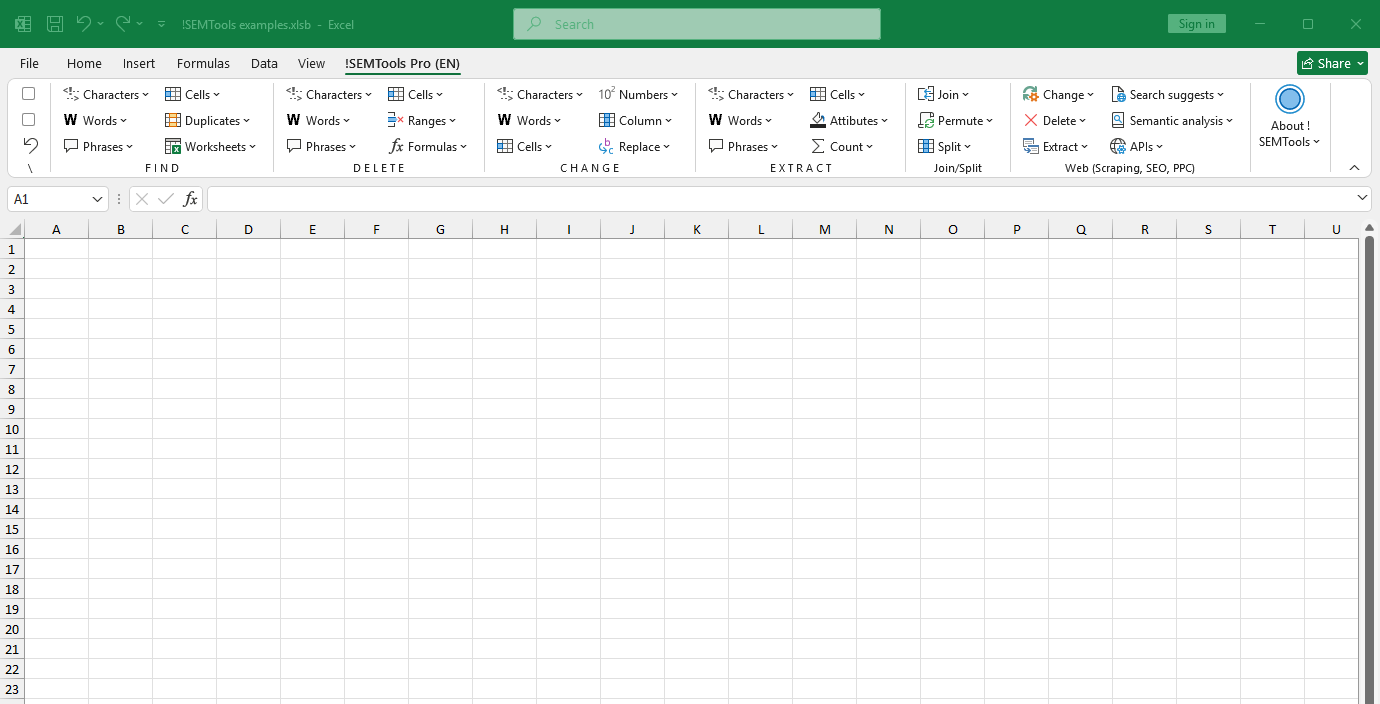Collapse the ribbon using the chevron
Image resolution: width=1380 pixels, height=704 pixels.
click(x=1354, y=167)
